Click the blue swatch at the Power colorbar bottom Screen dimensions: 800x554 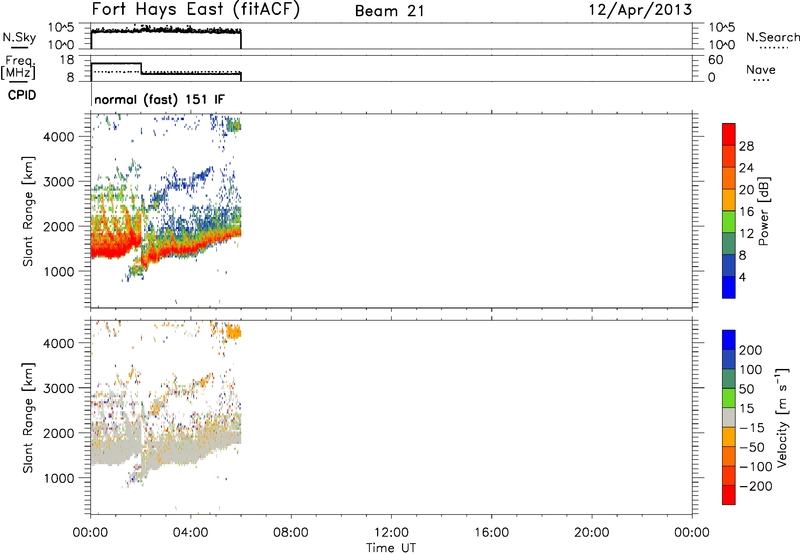pyautogui.click(x=729, y=287)
